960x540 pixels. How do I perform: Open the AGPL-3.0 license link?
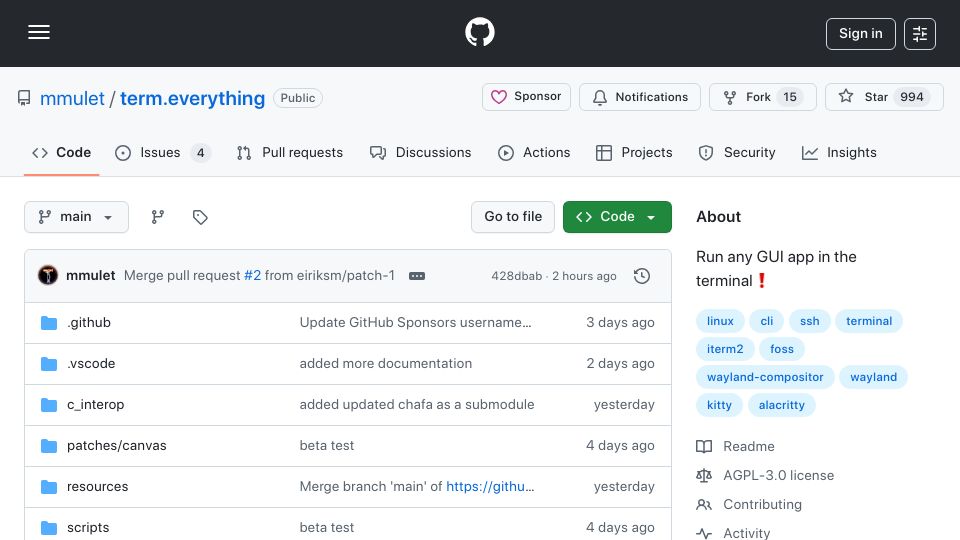coord(765,475)
